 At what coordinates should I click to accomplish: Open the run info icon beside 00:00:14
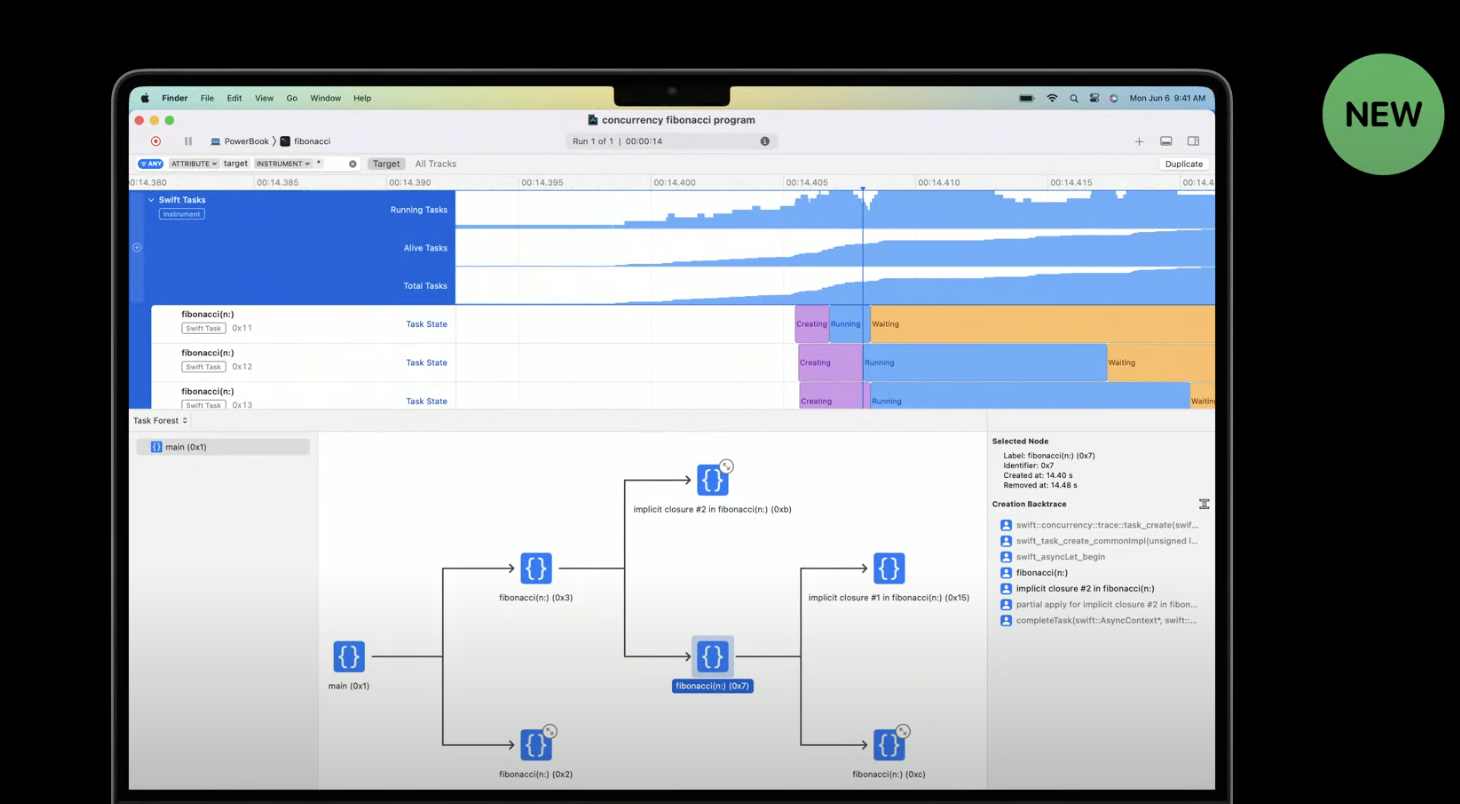[765, 141]
